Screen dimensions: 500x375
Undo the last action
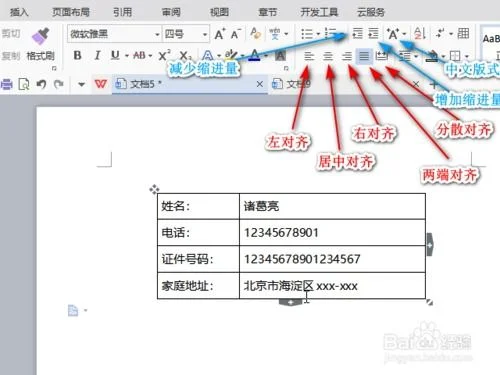41,84
